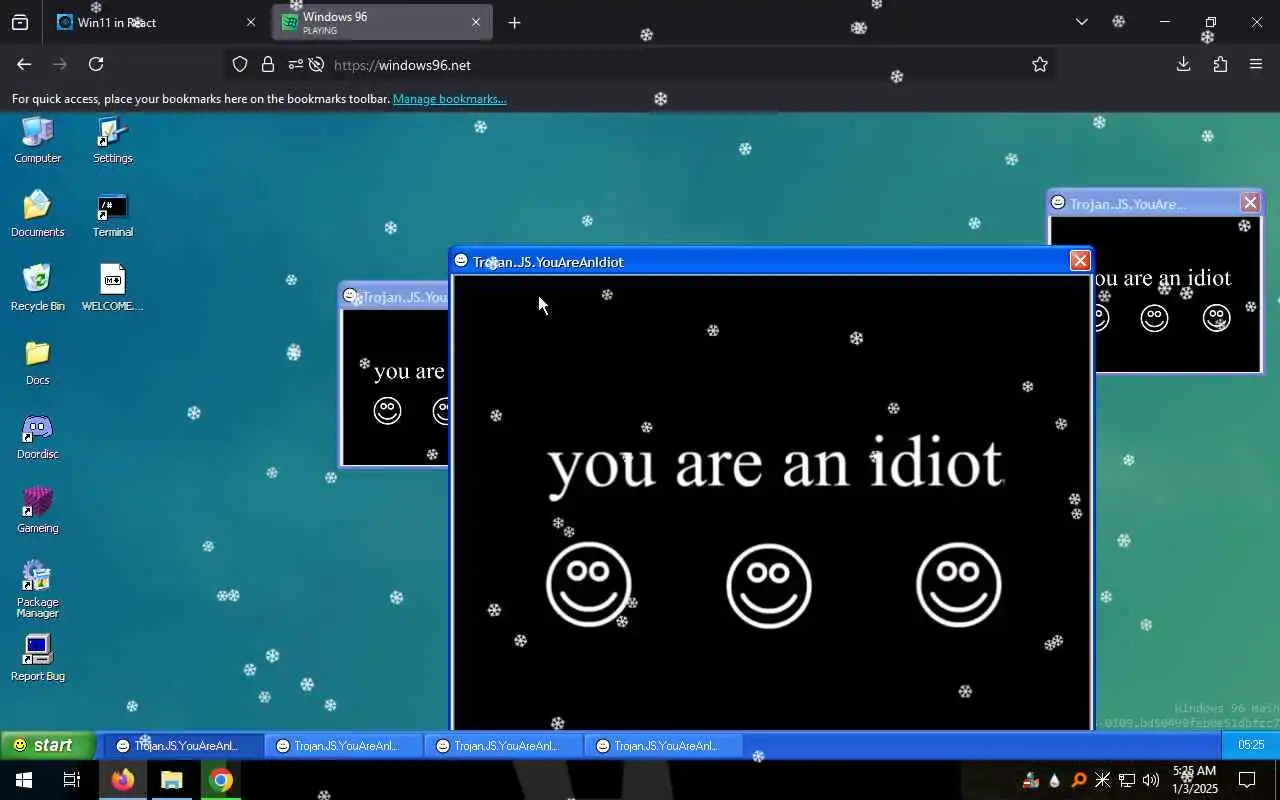The height and width of the screenshot is (800, 1280).
Task: Click the left smiley in the front window
Action: click(x=588, y=585)
